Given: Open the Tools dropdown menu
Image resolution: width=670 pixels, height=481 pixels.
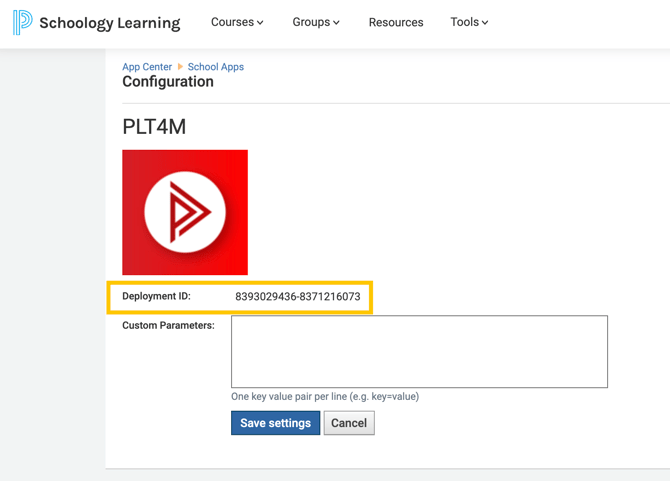Looking at the screenshot, I should pos(469,22).
